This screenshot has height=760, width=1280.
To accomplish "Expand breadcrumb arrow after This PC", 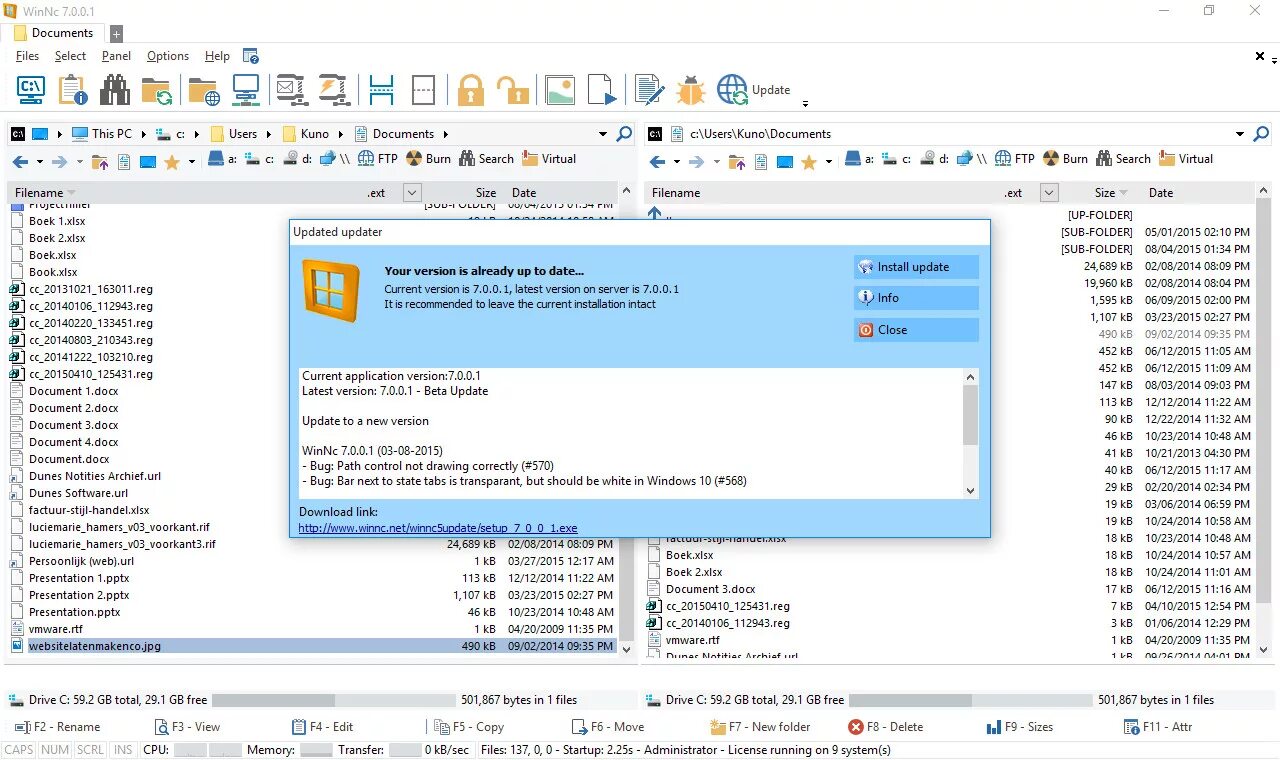I will [143, 134].
